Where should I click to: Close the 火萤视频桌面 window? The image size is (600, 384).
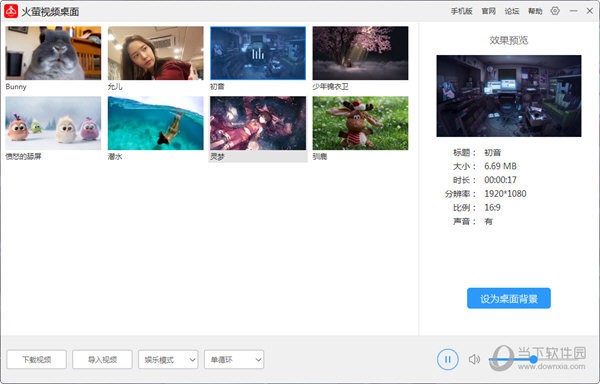(x=590, y=11)
